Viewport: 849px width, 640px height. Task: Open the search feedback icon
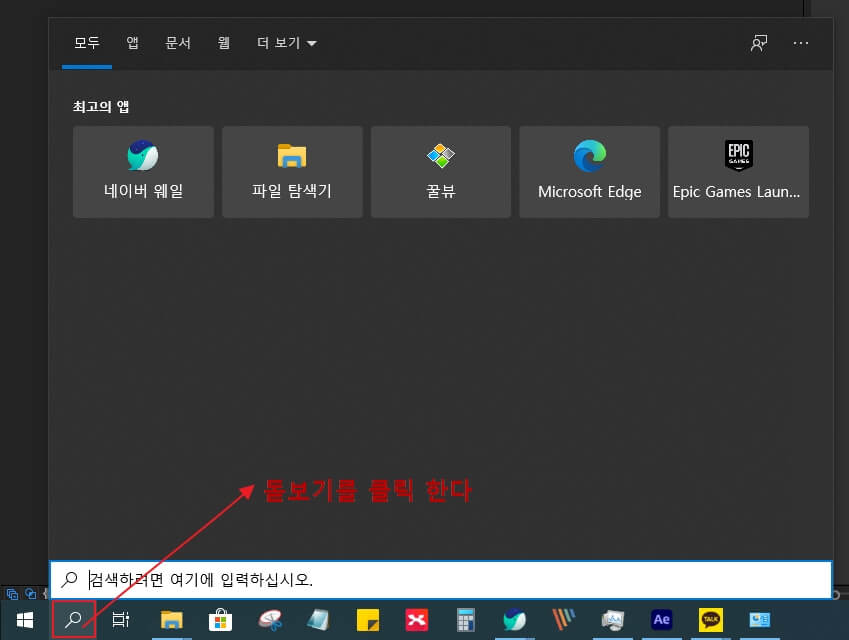click(759, 43)
